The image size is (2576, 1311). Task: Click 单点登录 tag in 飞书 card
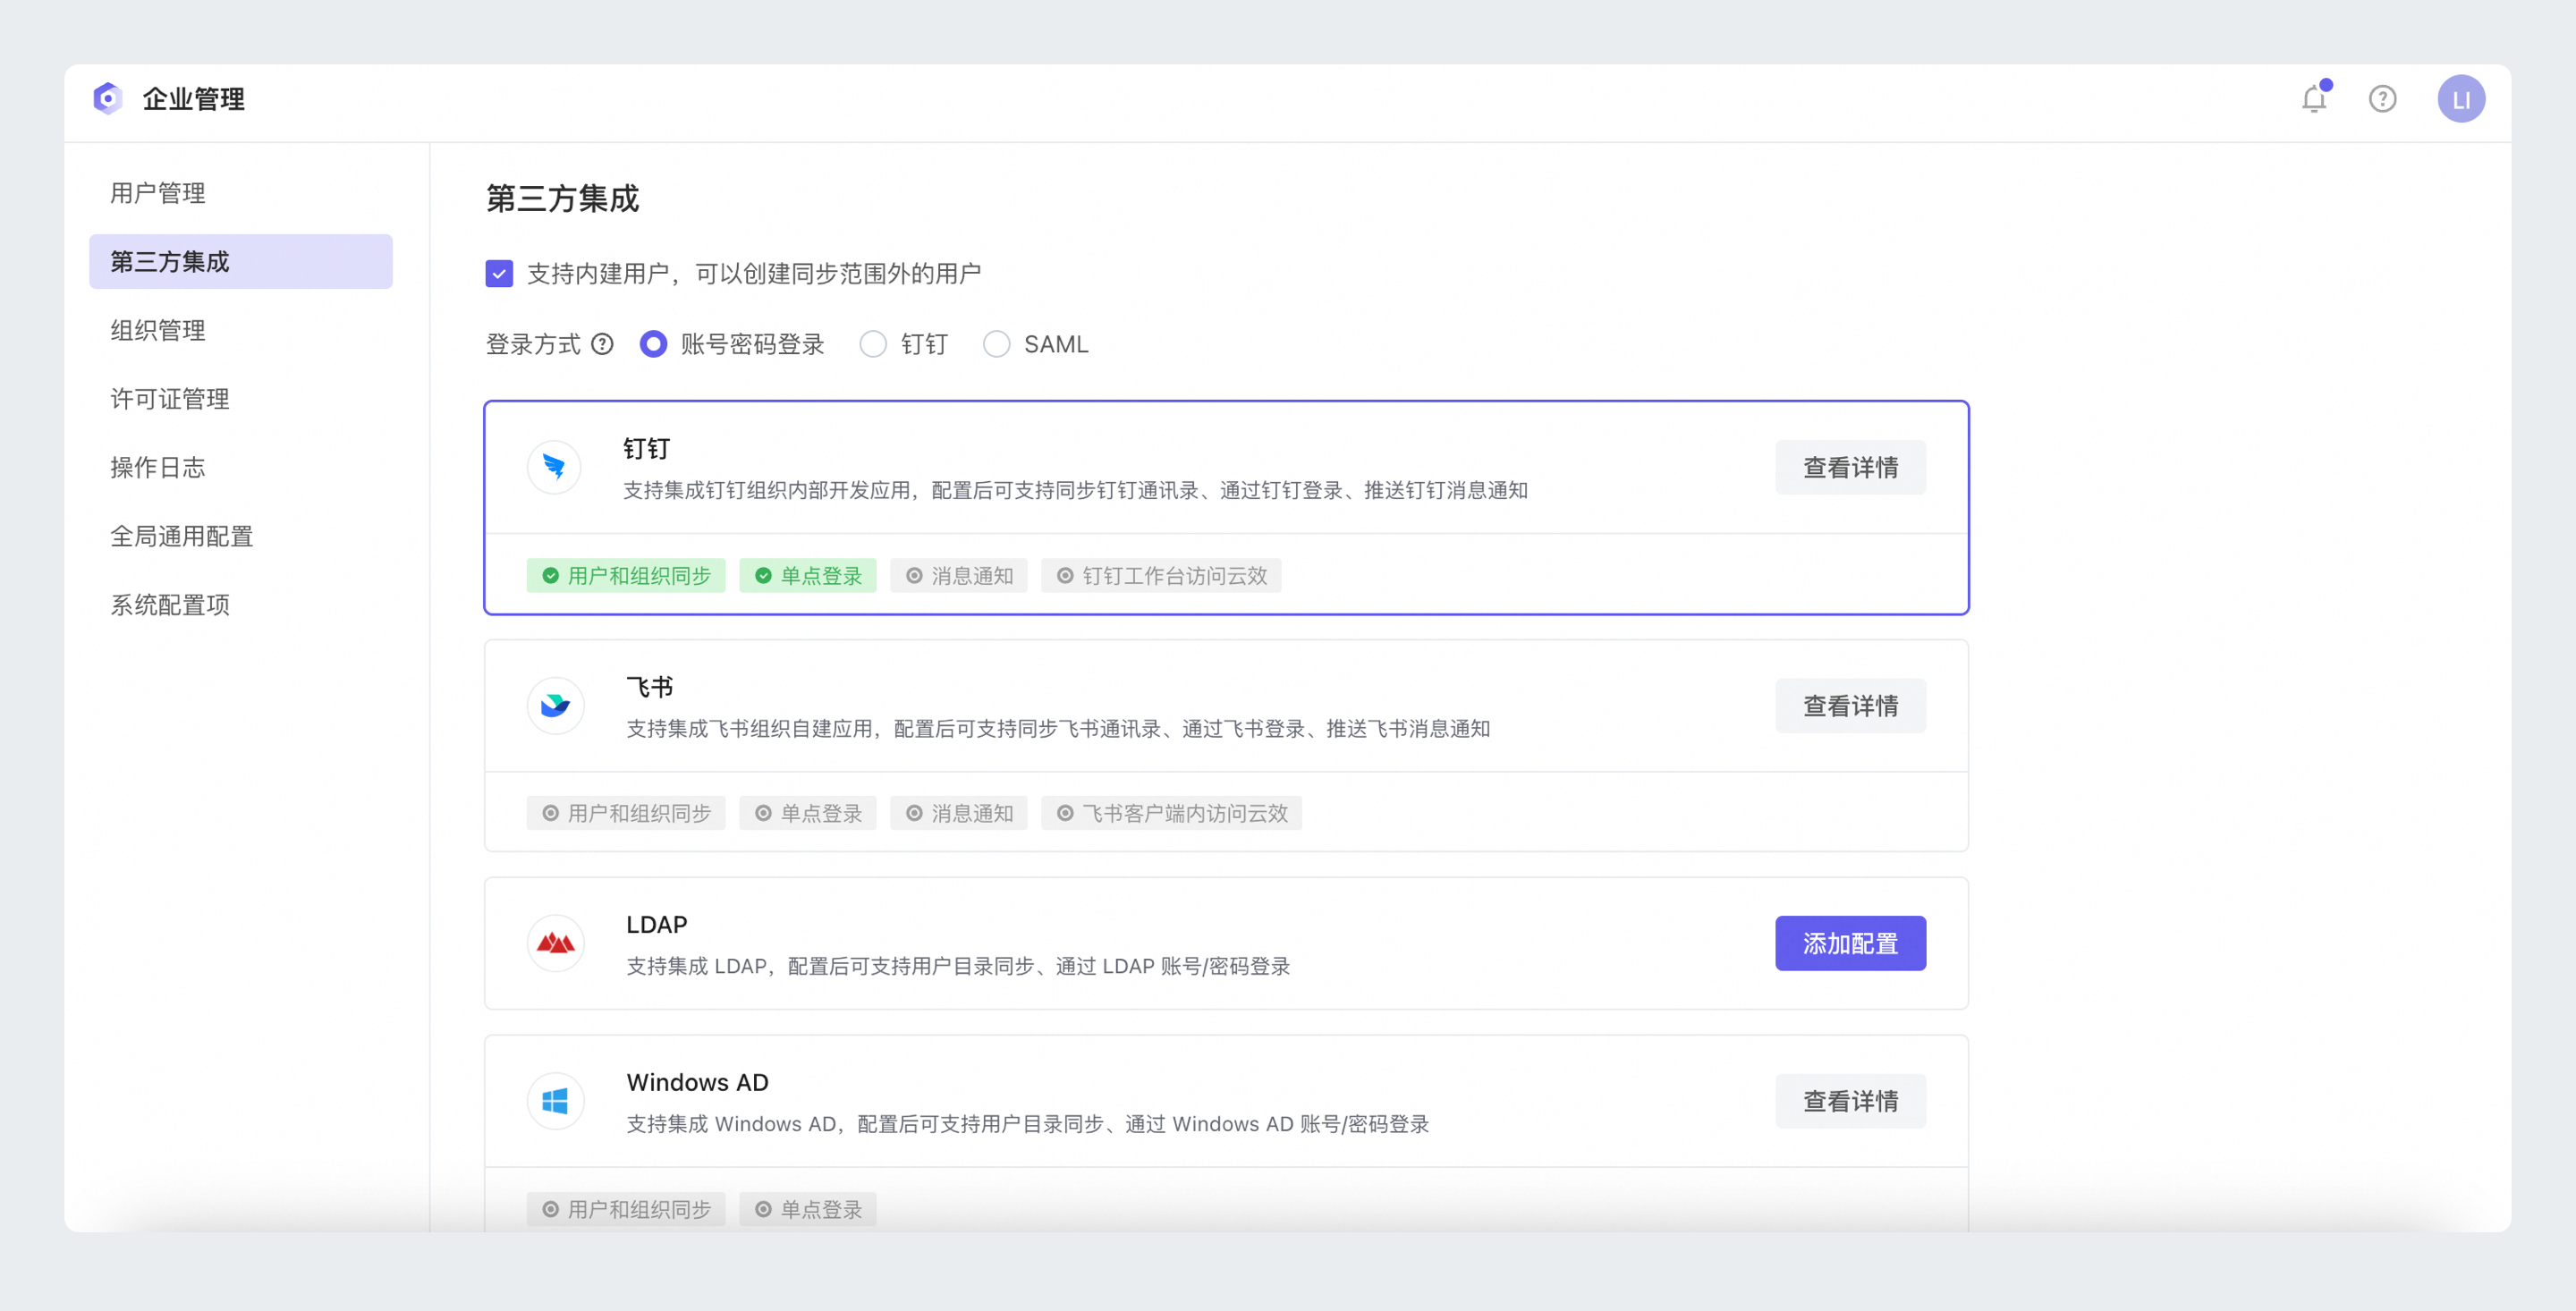point(808,813)
